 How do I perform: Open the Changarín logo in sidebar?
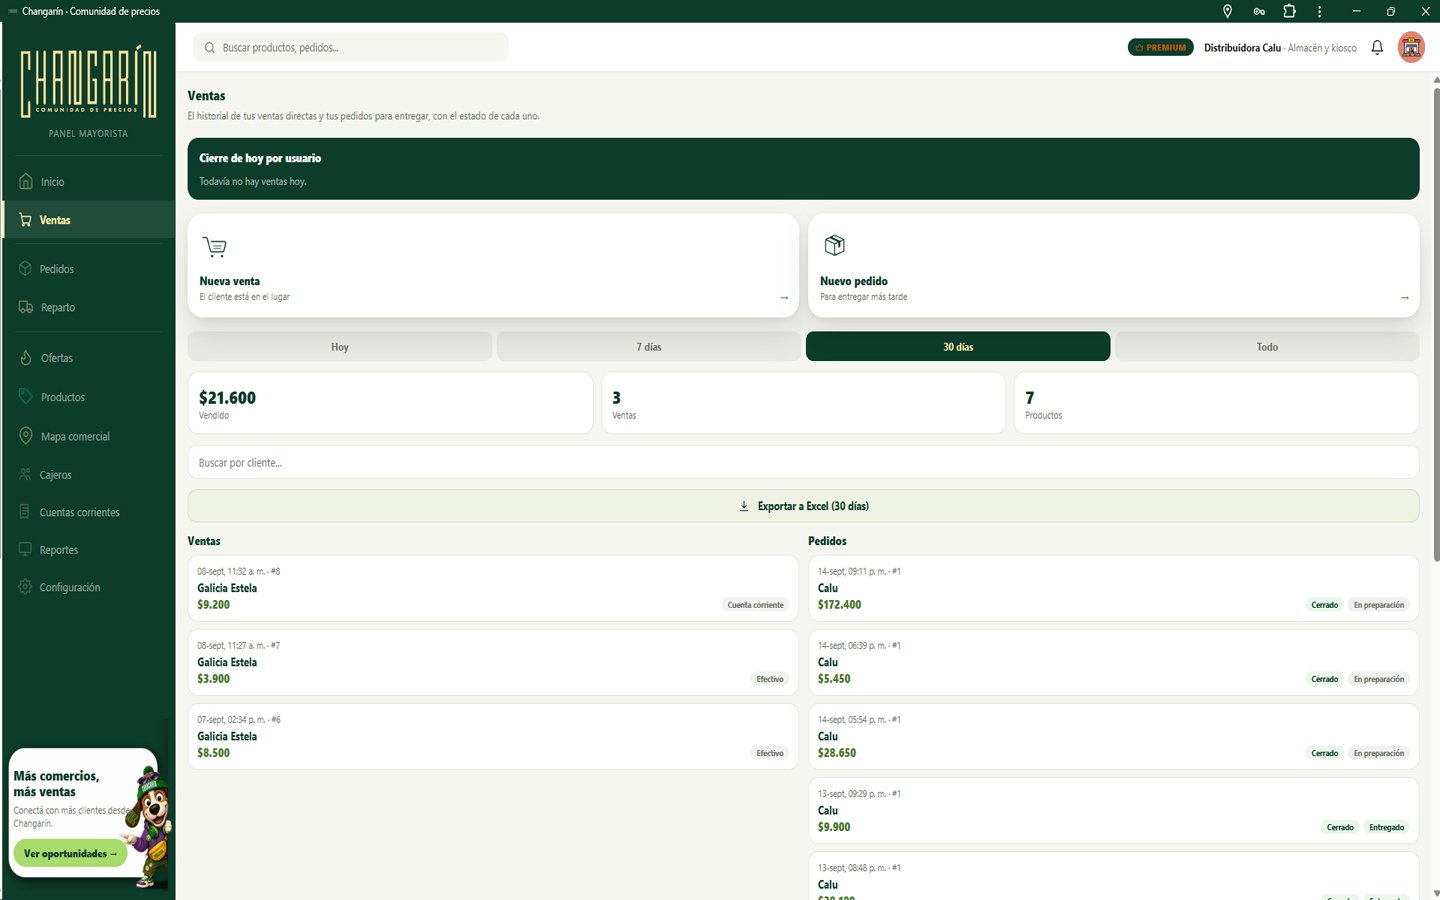88,82
